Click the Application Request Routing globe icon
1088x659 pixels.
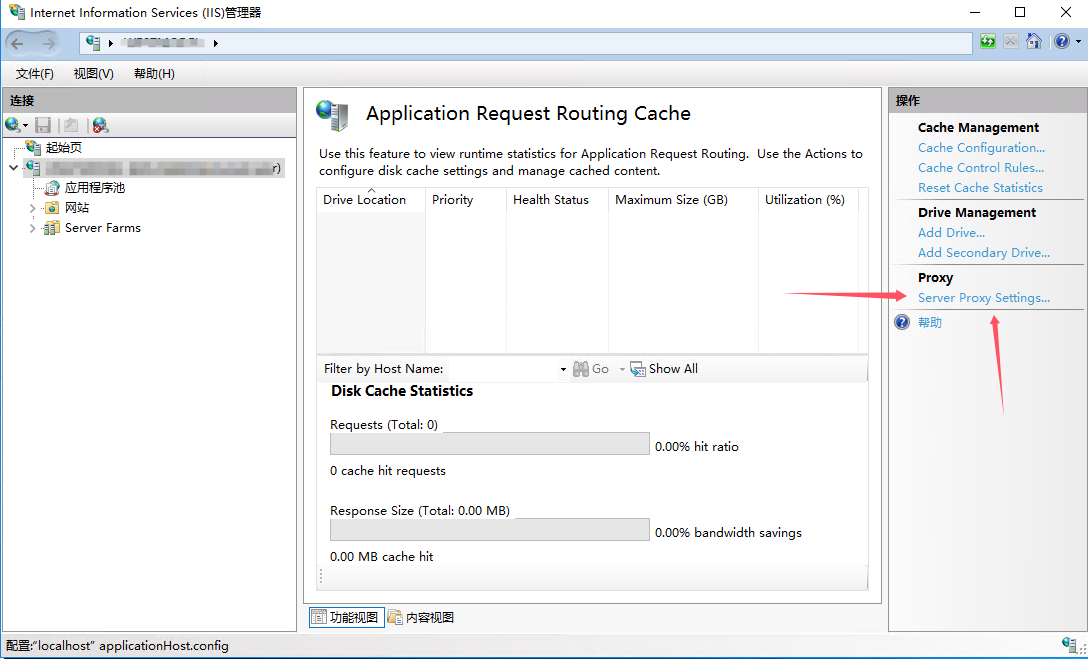pyautogui.click(x=331, y=113)
